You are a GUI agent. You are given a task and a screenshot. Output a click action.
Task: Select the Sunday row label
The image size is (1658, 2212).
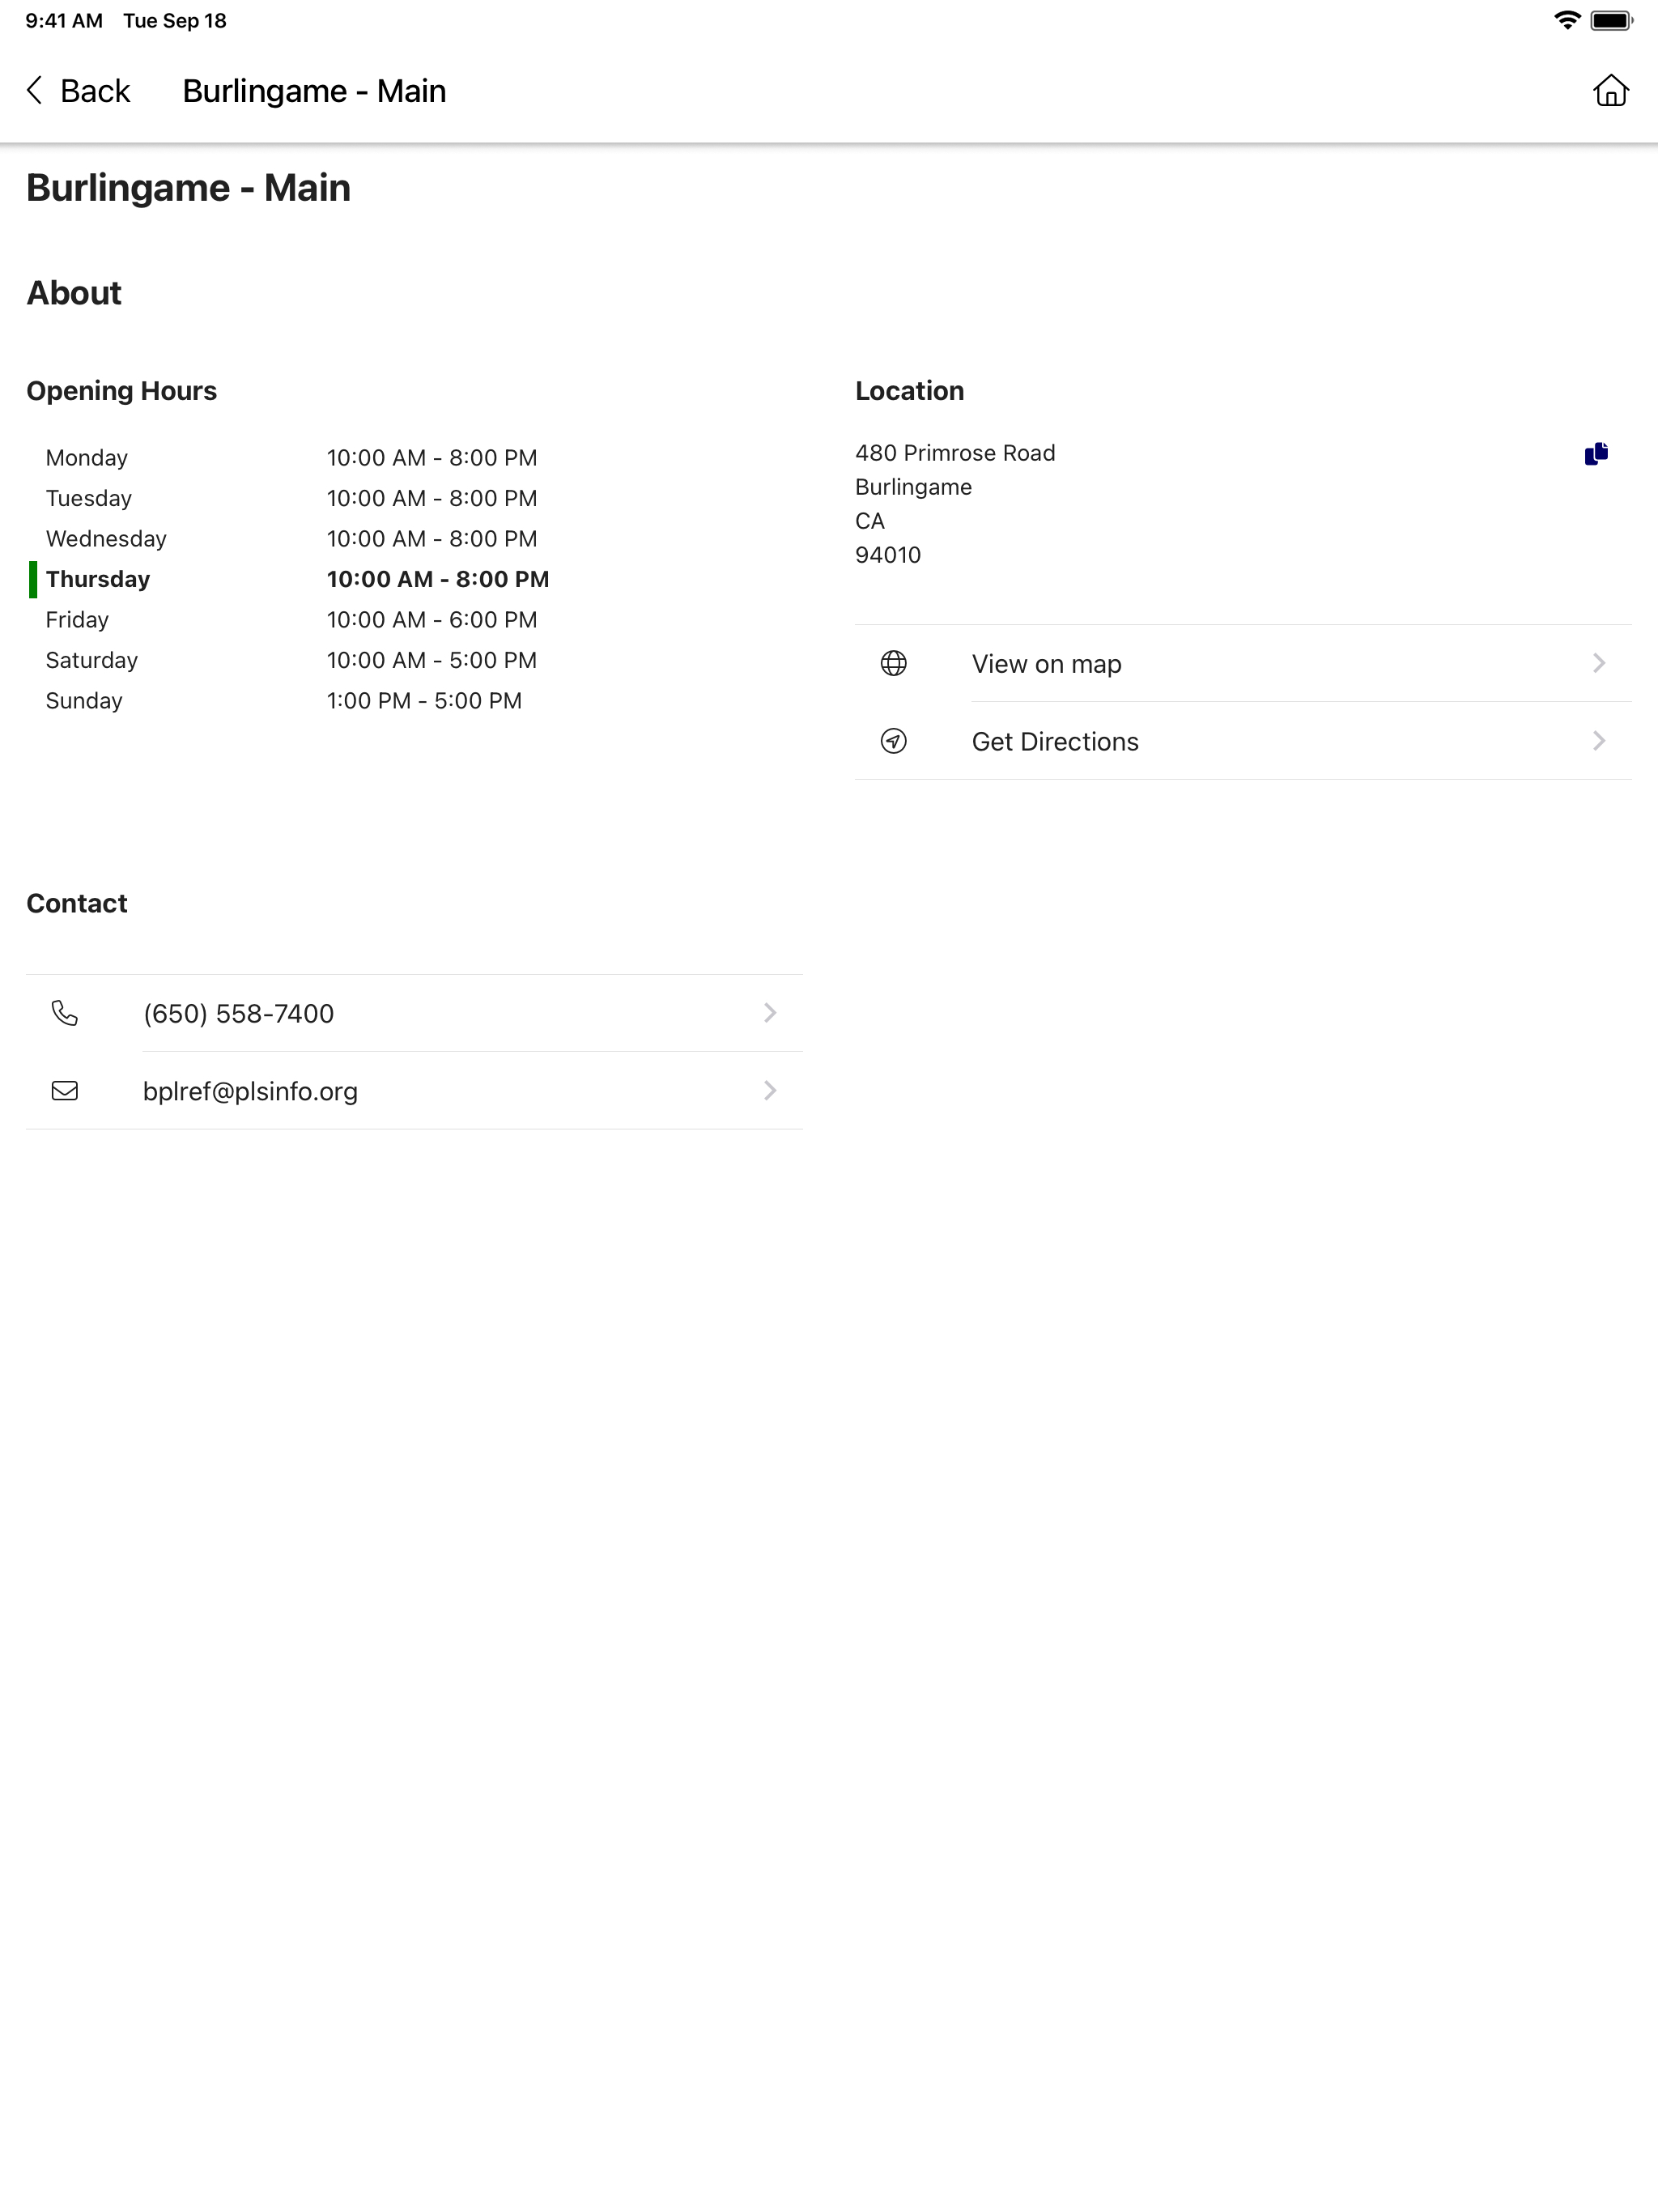[84, 701]
